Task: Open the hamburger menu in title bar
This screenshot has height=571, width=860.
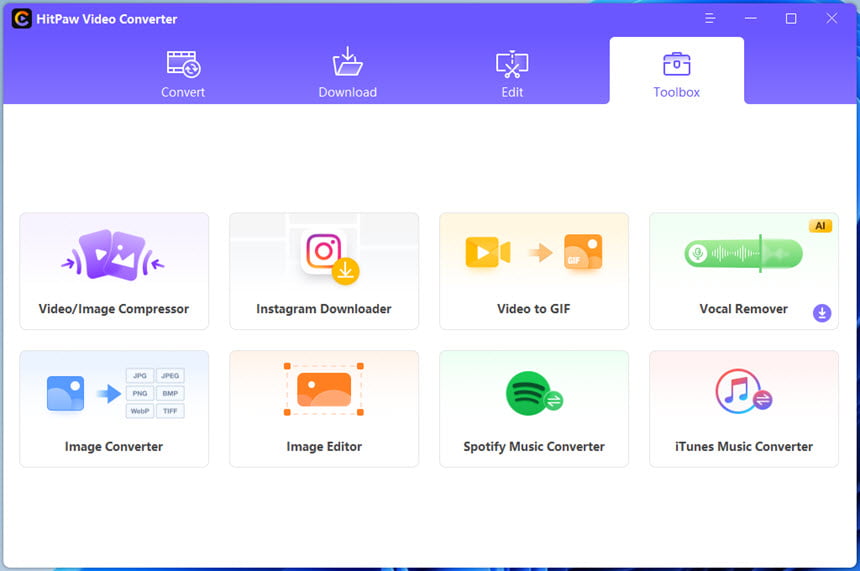Action: (x=710, y=19)
